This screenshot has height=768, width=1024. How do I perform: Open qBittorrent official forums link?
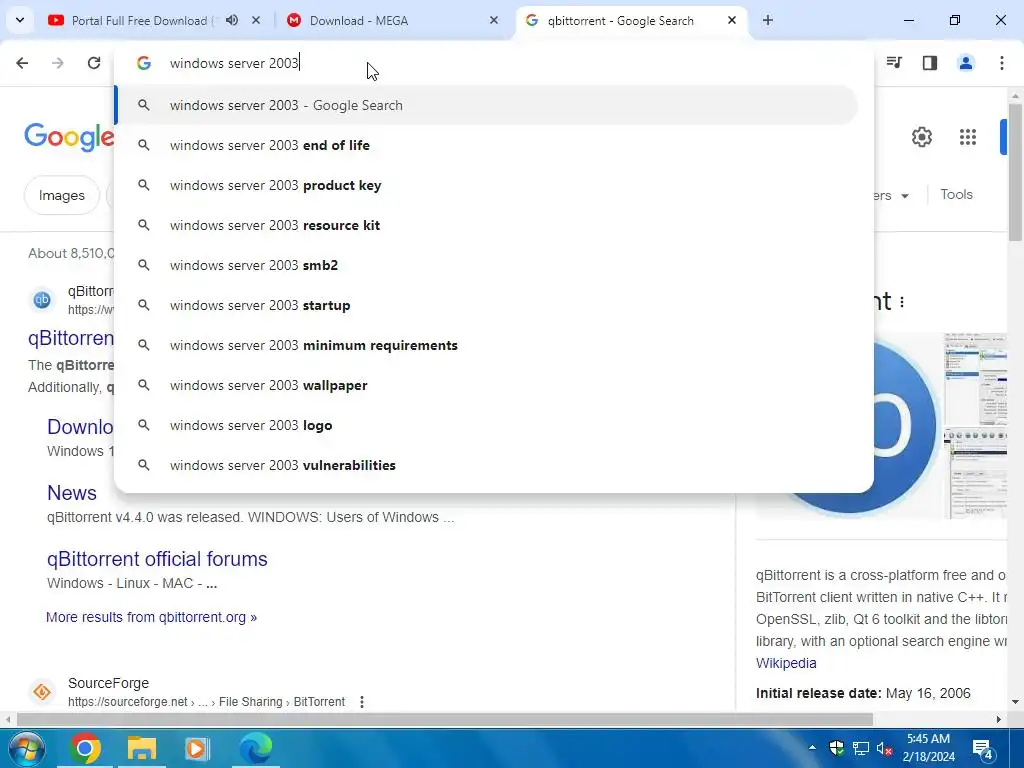[157, 559]
